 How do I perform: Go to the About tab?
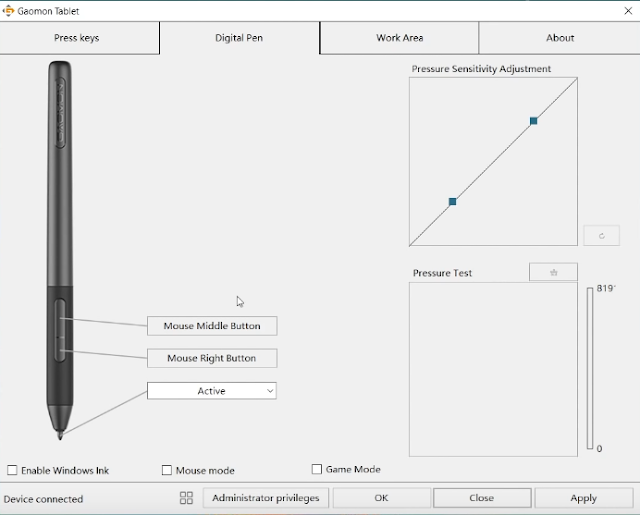click(x=560, y=38)
